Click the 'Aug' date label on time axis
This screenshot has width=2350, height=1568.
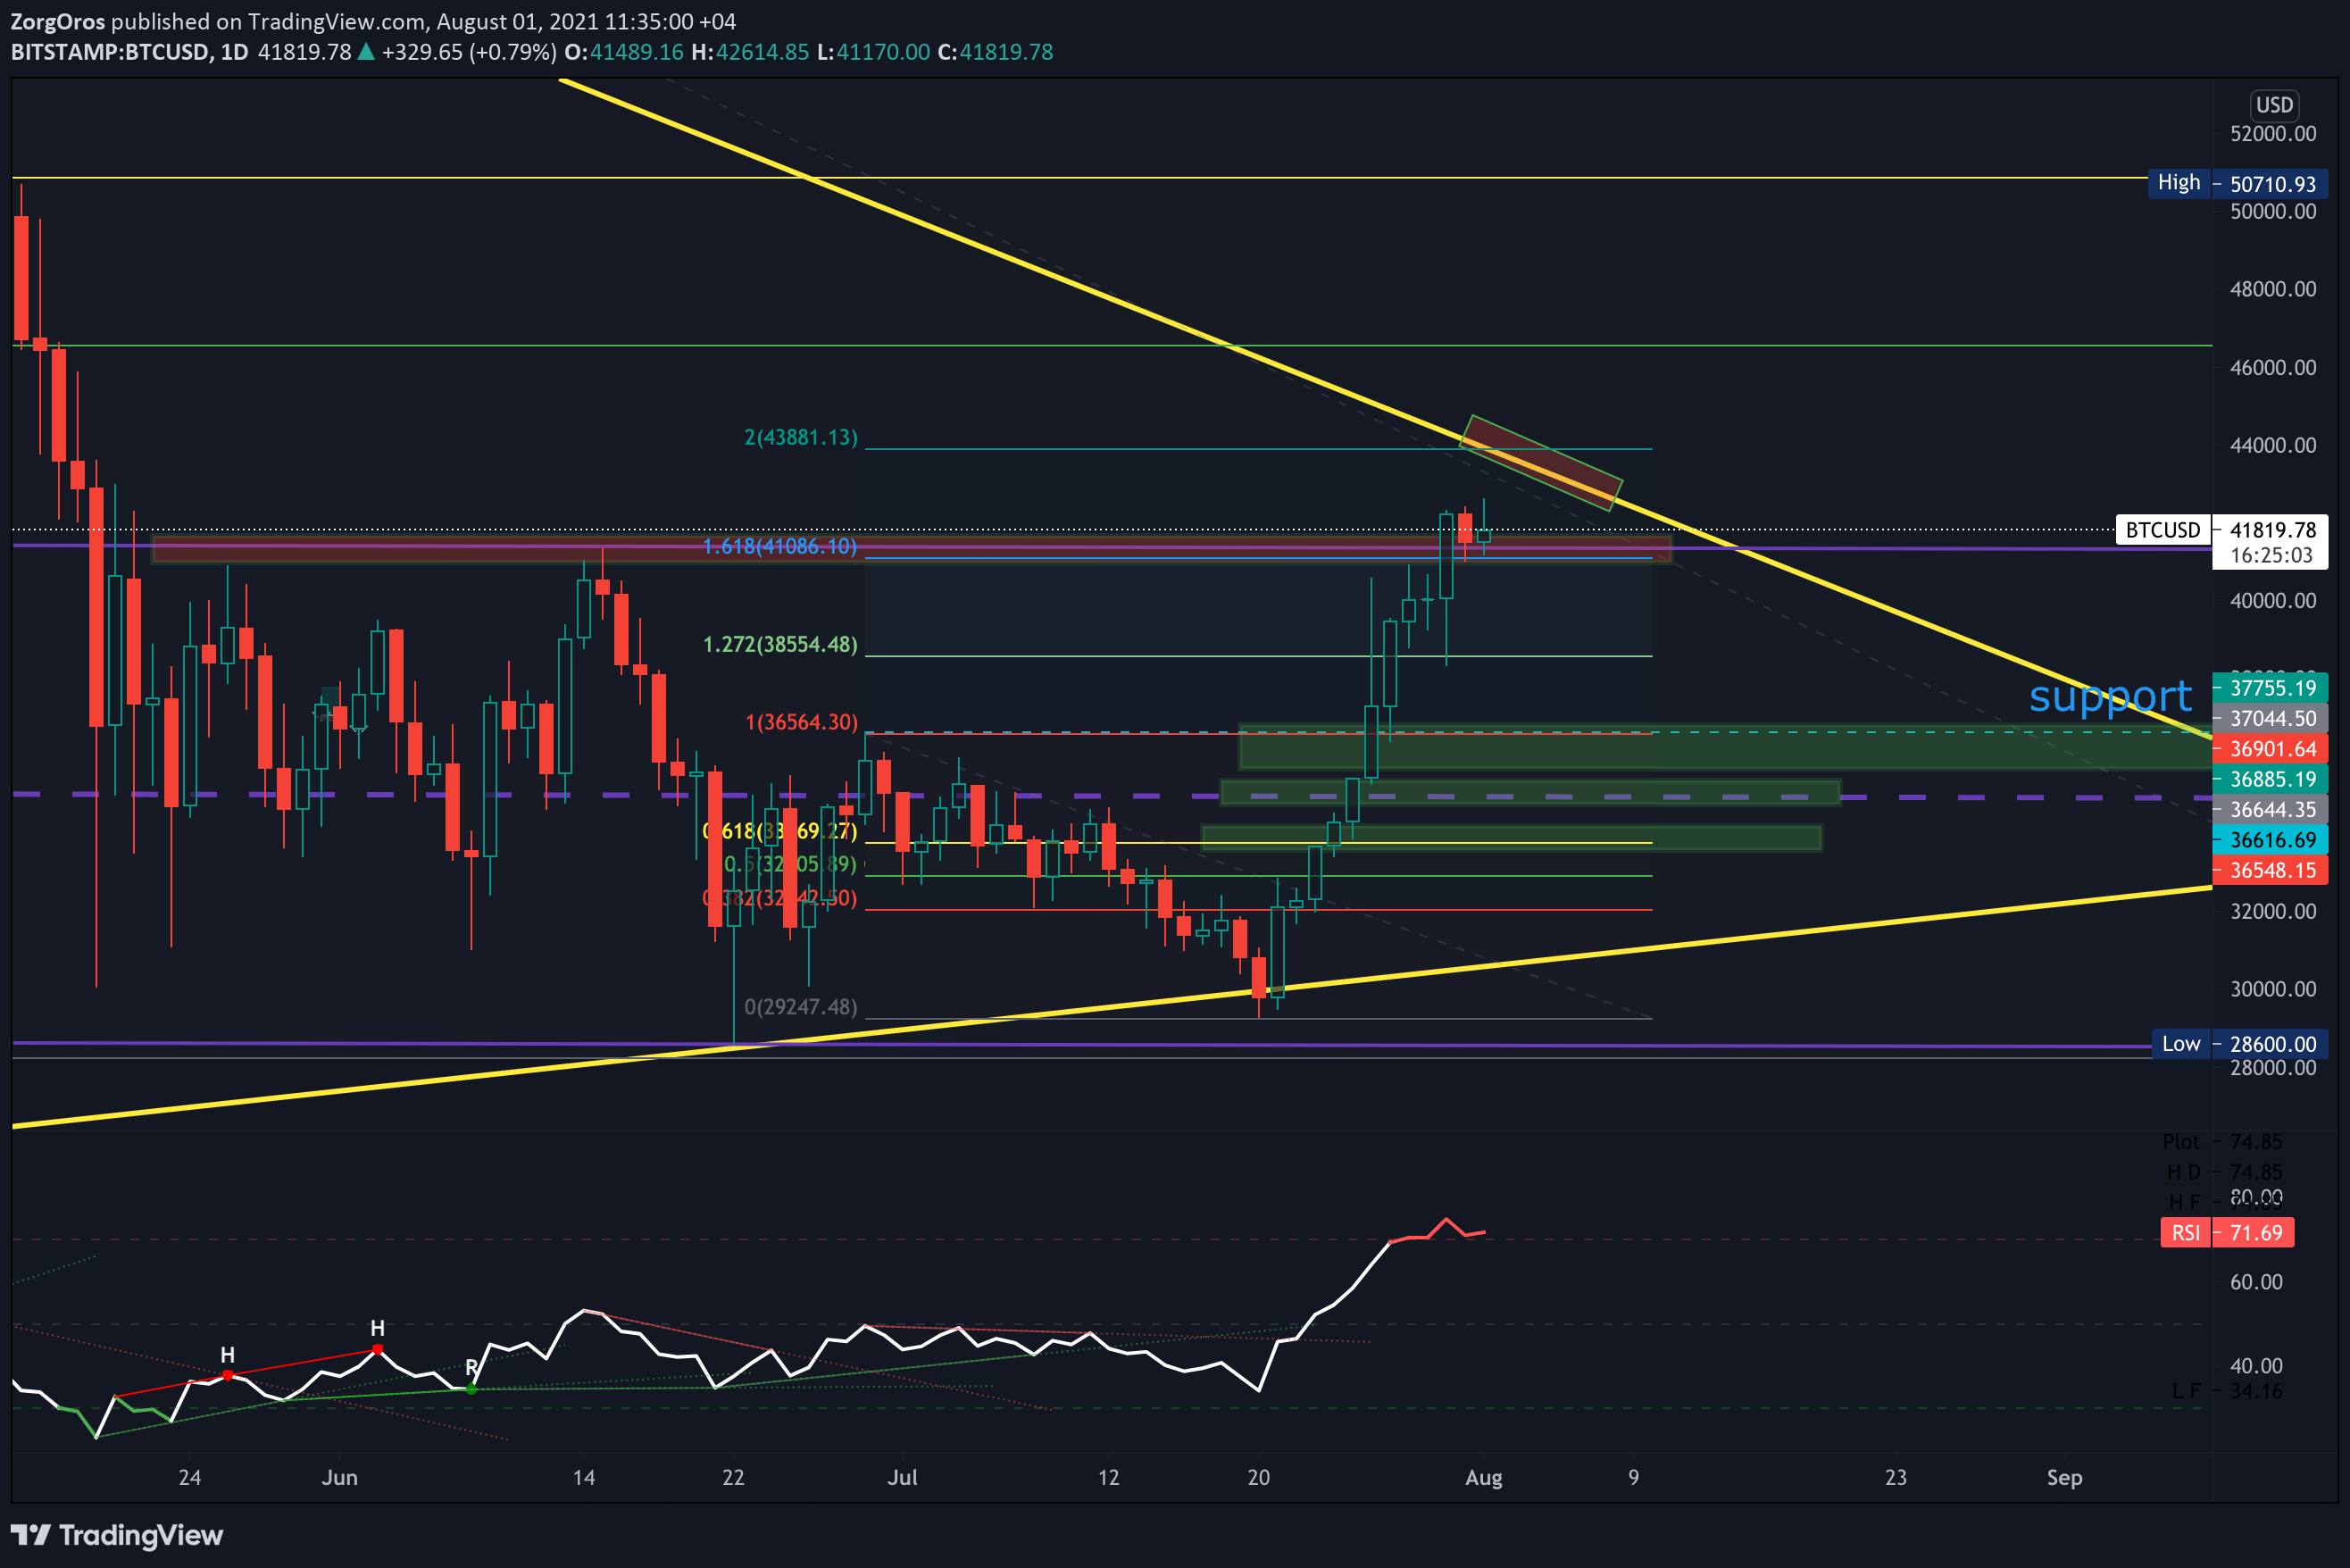1484,1478
